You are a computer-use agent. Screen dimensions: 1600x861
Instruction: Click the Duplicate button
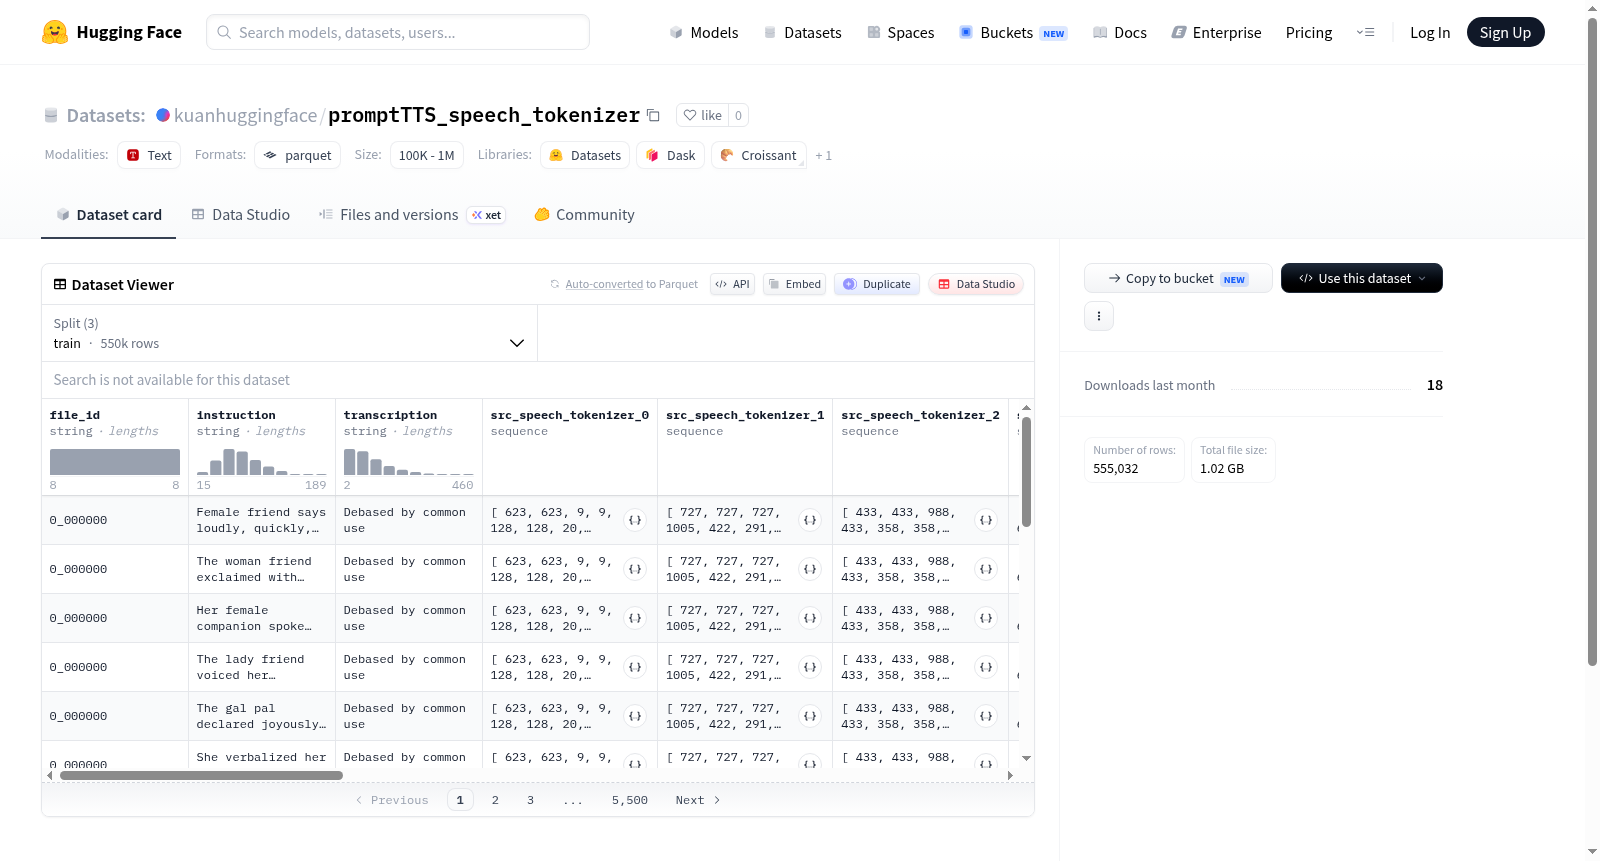(x=877, y=284)
